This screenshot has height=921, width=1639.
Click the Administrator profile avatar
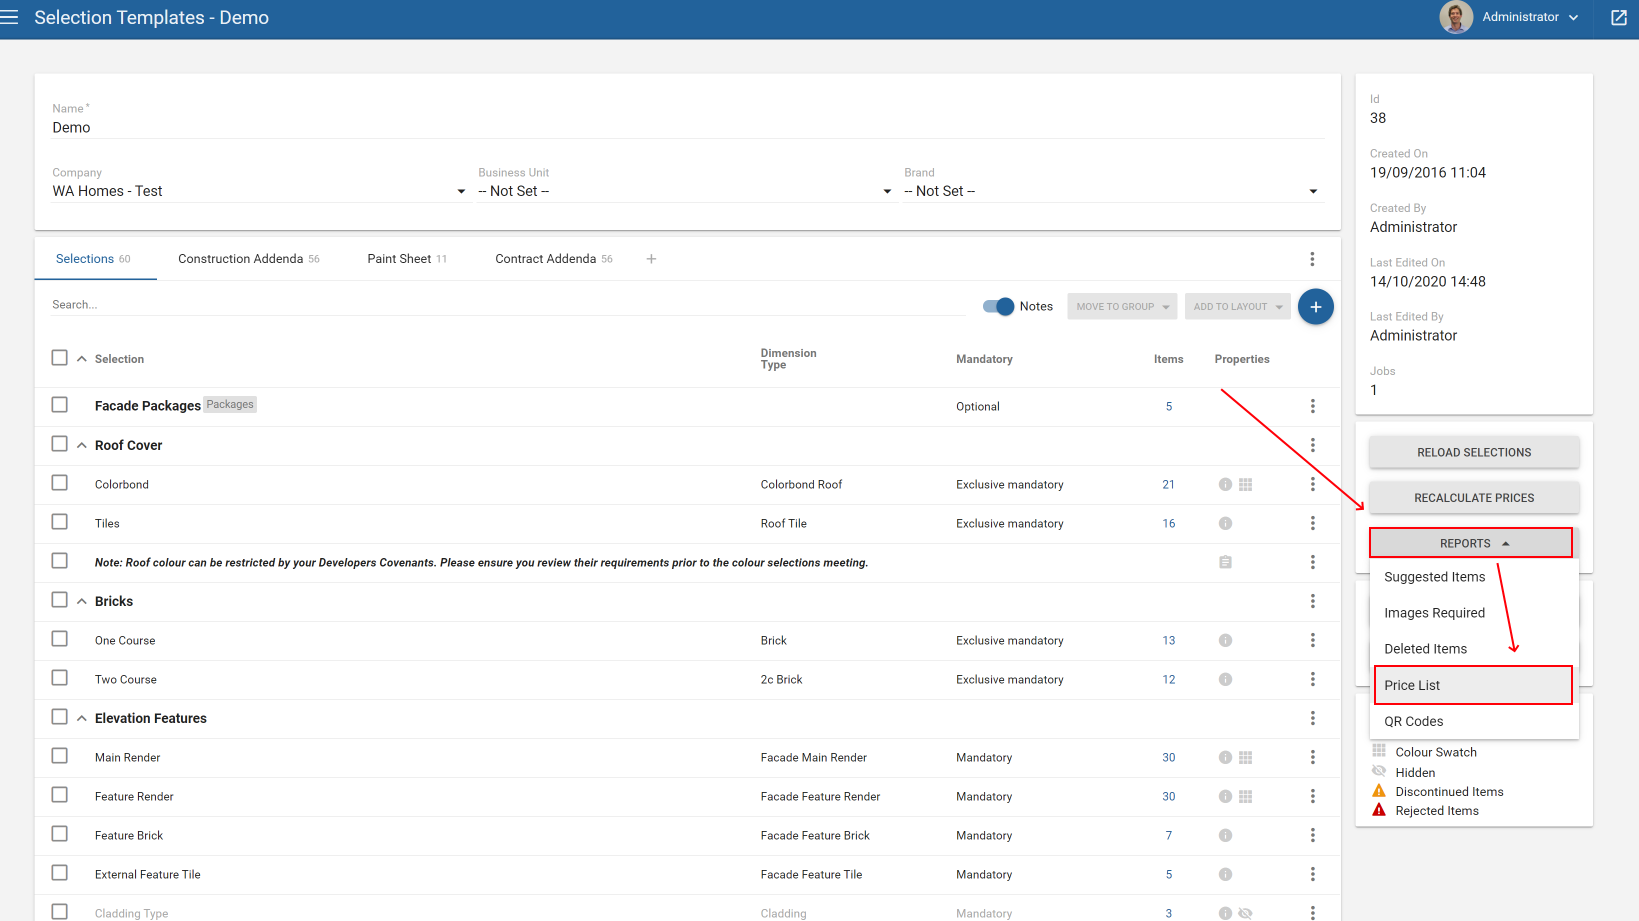point(1456,17)
